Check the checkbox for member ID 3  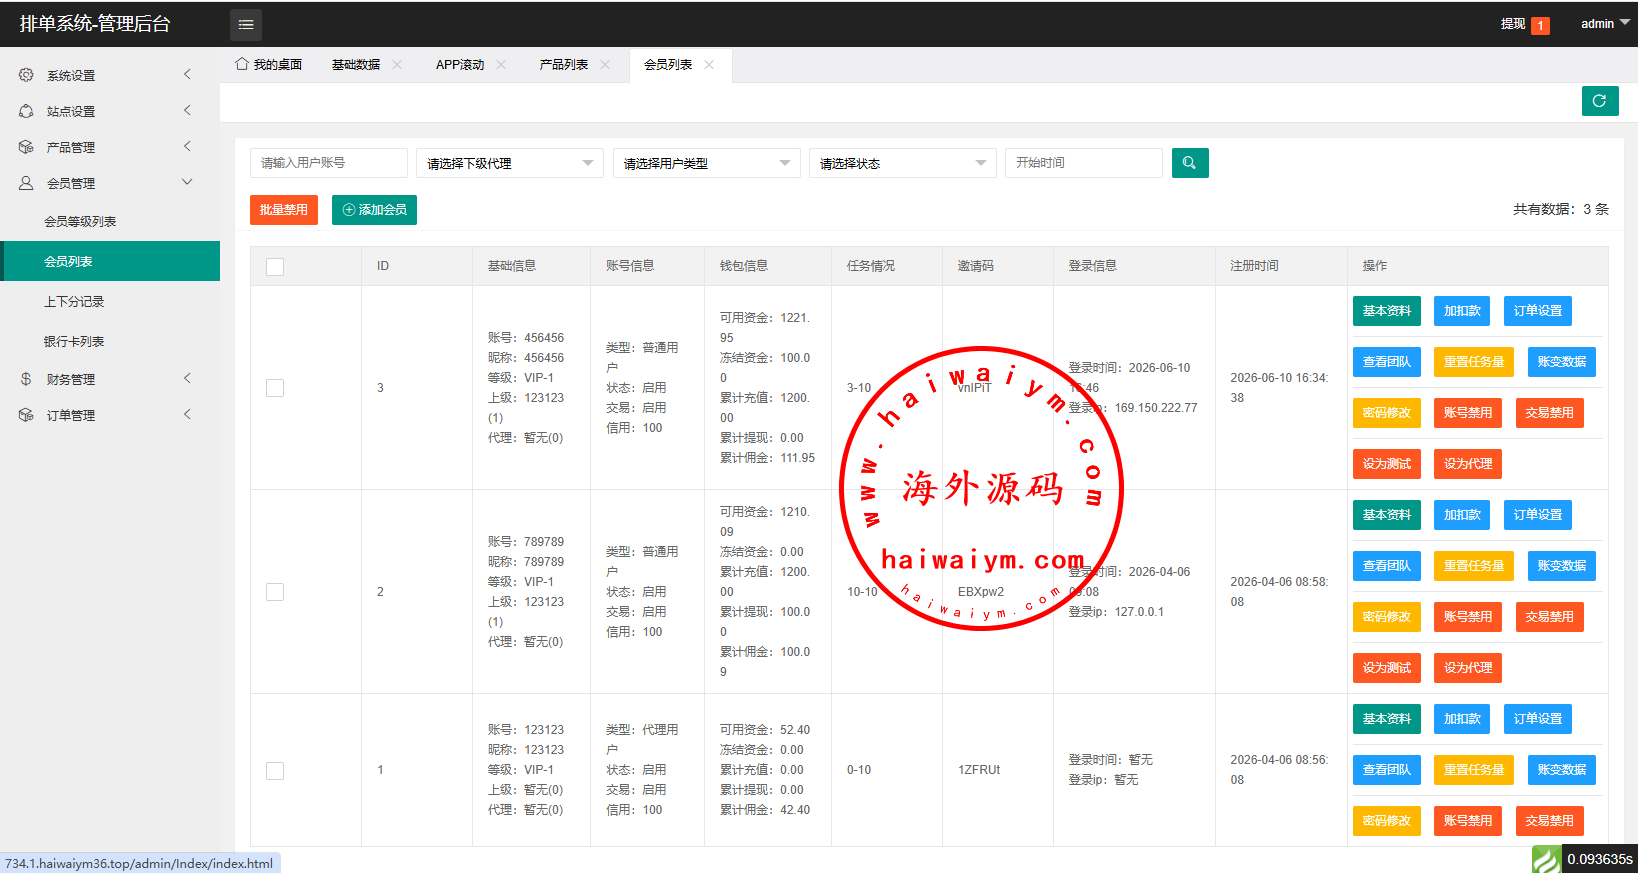275,388
